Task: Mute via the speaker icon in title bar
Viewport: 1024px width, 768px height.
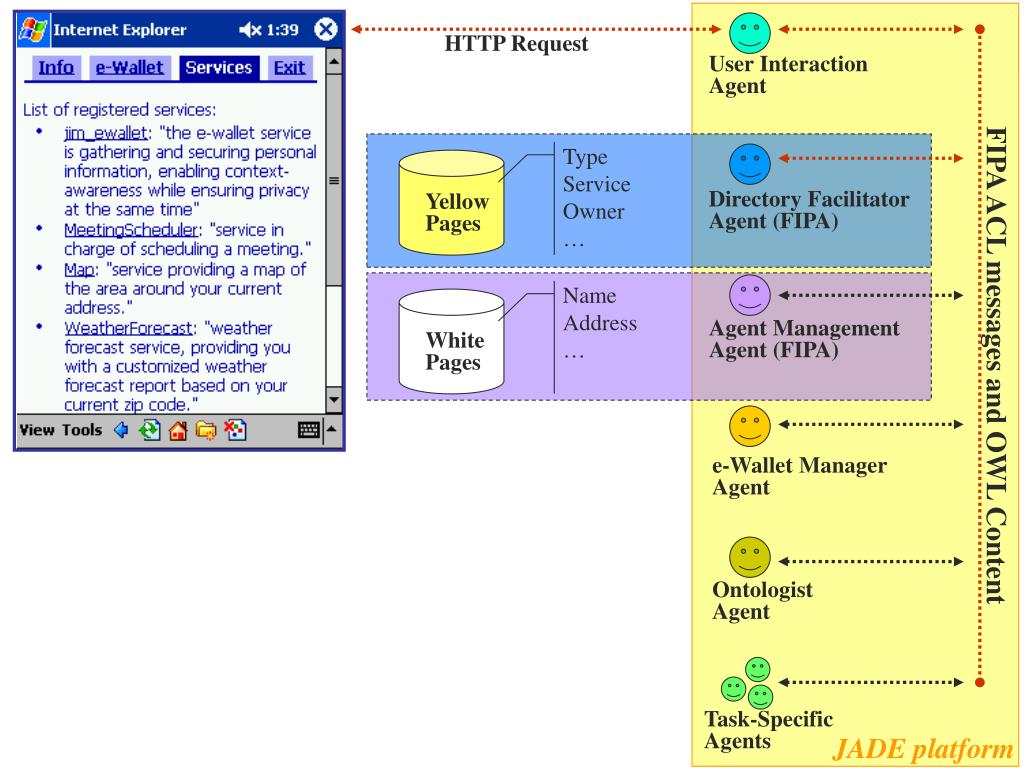Action: (250, 29)
